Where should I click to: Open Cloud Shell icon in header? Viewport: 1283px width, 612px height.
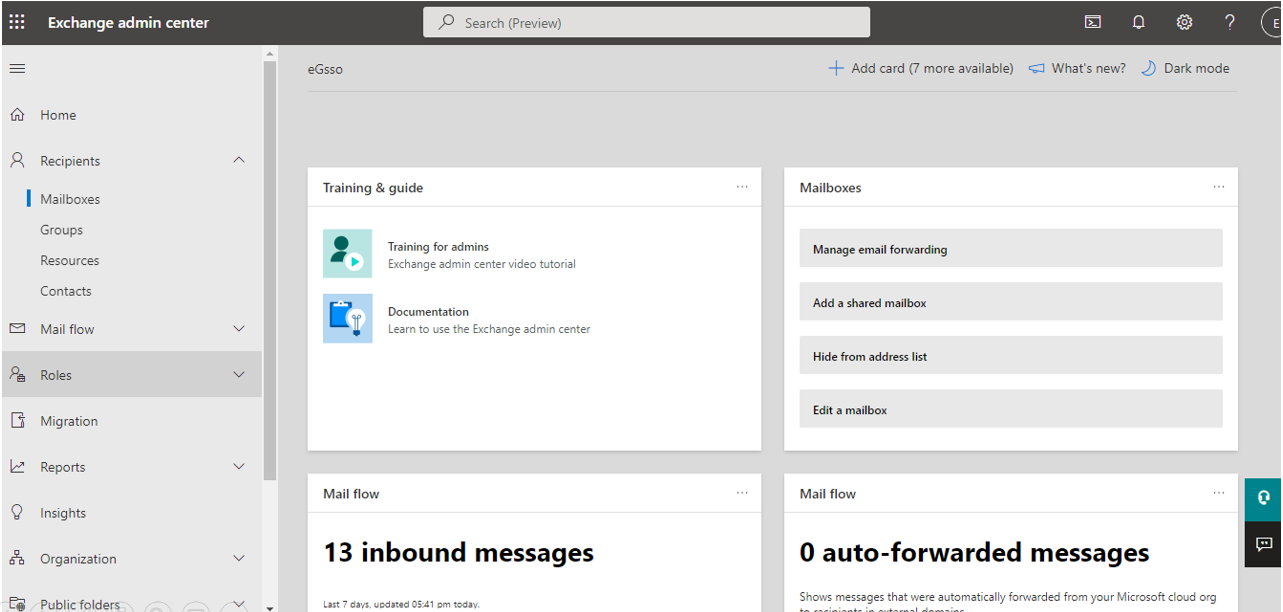click(1093, 22)
